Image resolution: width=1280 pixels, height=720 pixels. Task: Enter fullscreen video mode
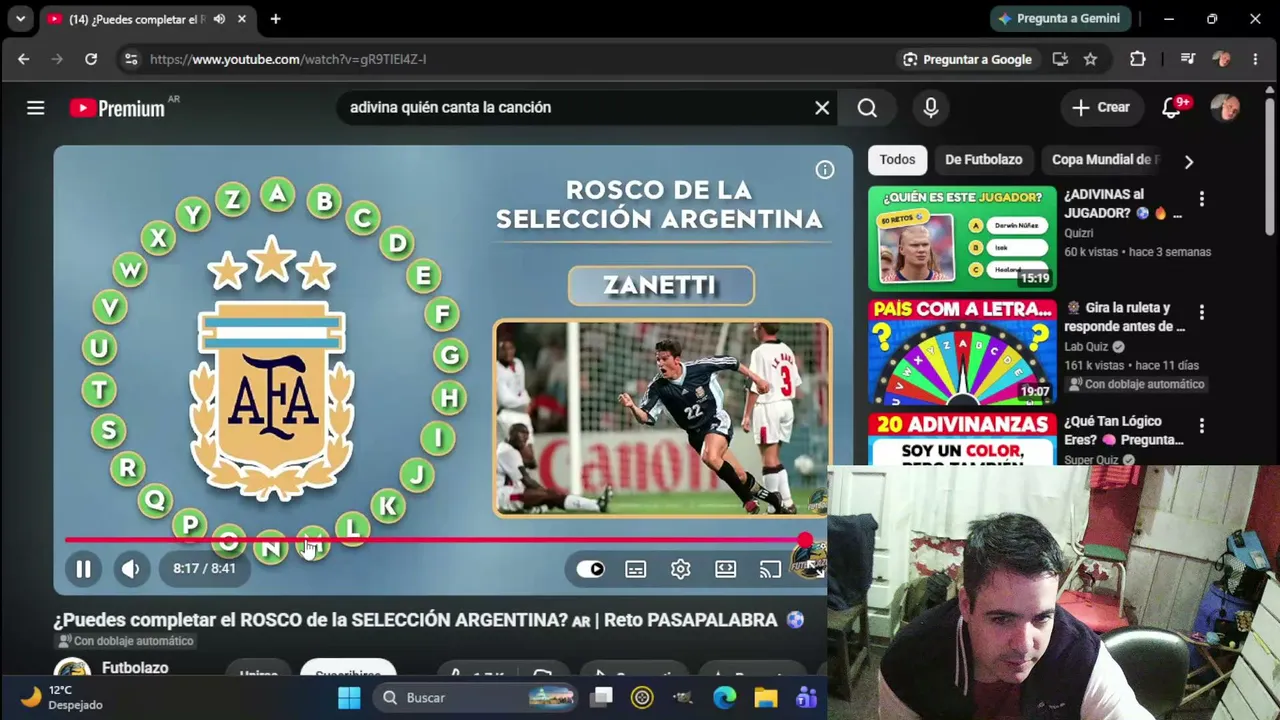pos(814,569)
